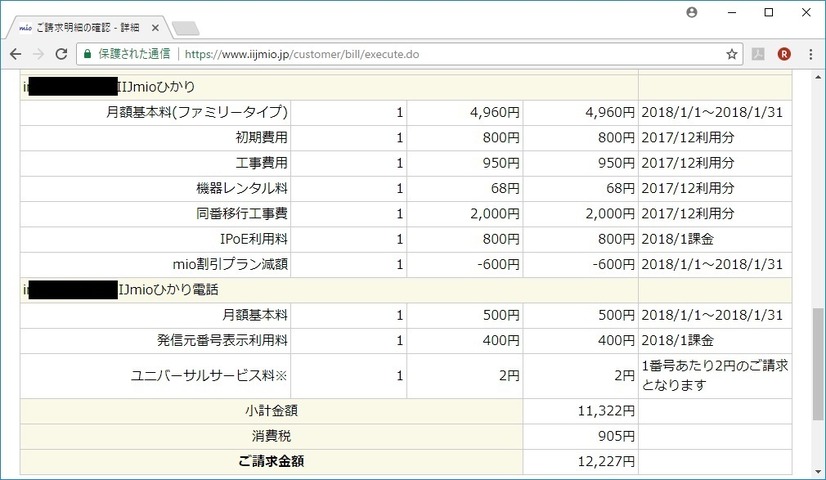Click the 工事費用 row label
Image resolution: width=826 pixels, height=480 pixels.
tap(261, 163)
